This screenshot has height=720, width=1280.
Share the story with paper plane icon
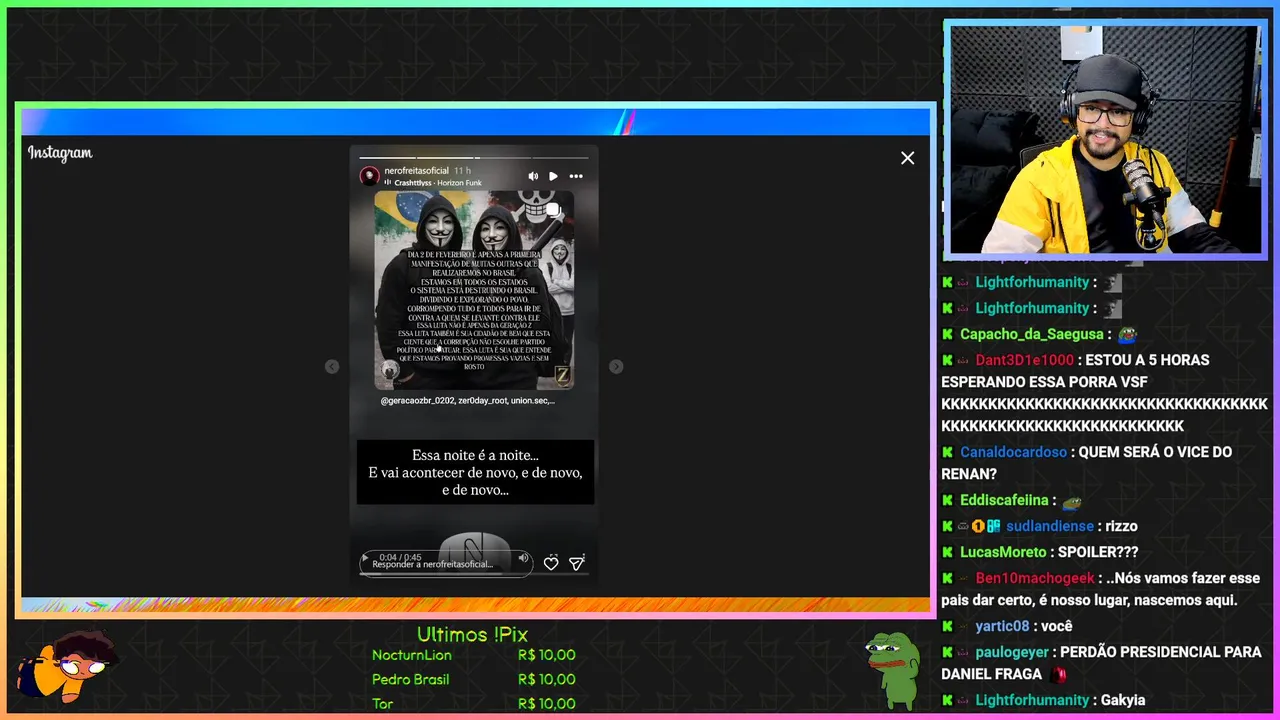577,564
